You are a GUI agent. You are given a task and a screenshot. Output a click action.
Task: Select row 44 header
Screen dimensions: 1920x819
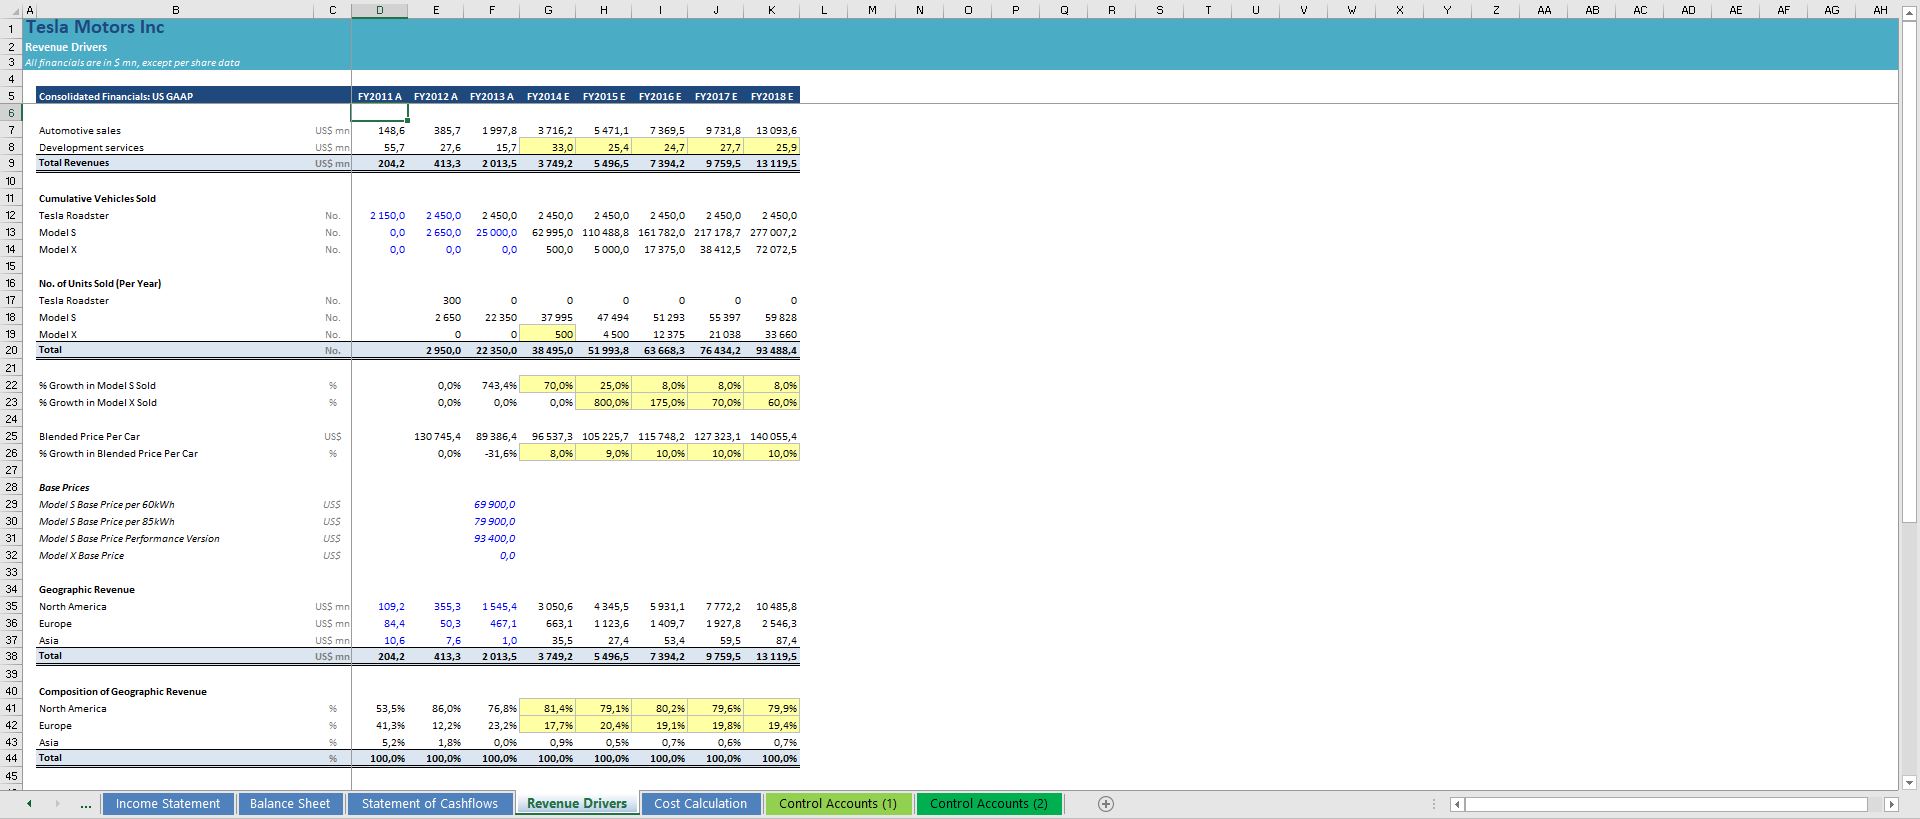tap(10, 758)
